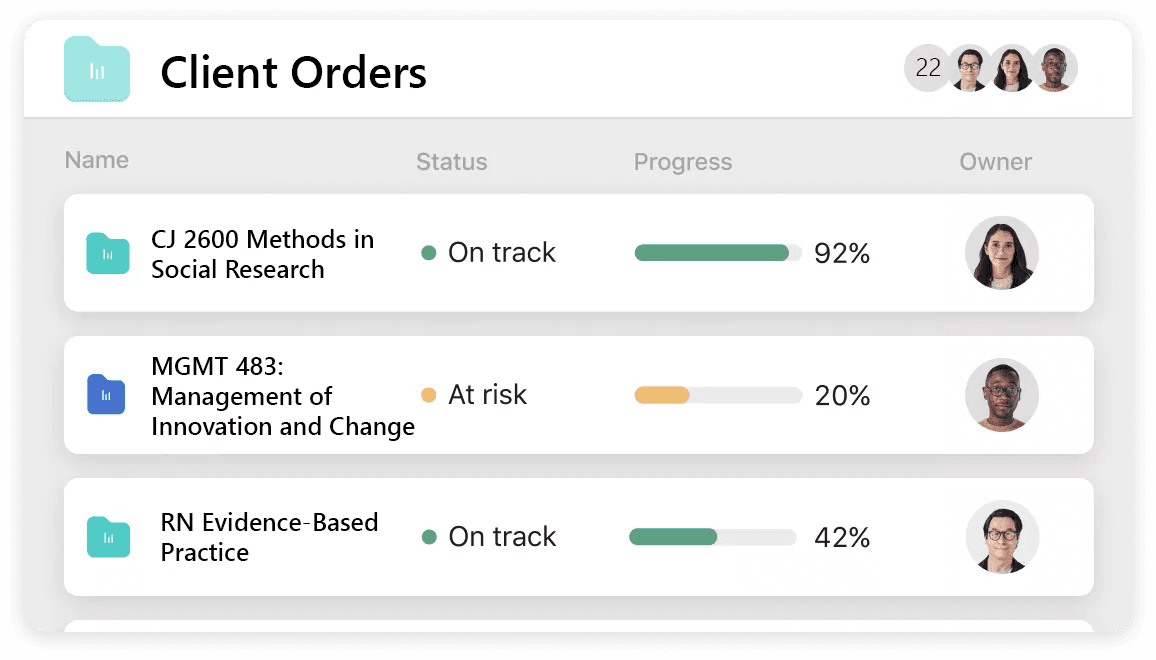The height and width of the screenshot is (660, 1156).
Task: Click the 22 members count badge
Action: (x=927, y=68)
